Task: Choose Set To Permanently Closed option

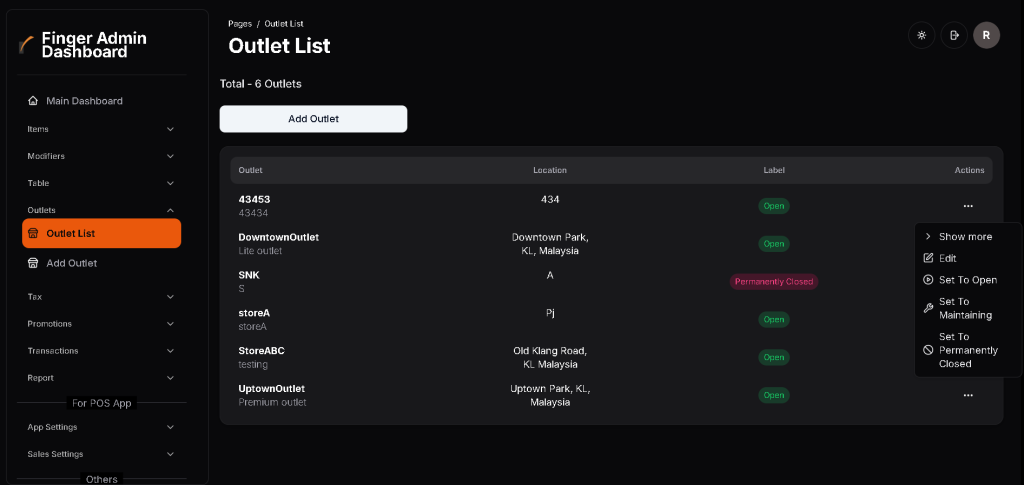Action: click(x=967, y=350)
